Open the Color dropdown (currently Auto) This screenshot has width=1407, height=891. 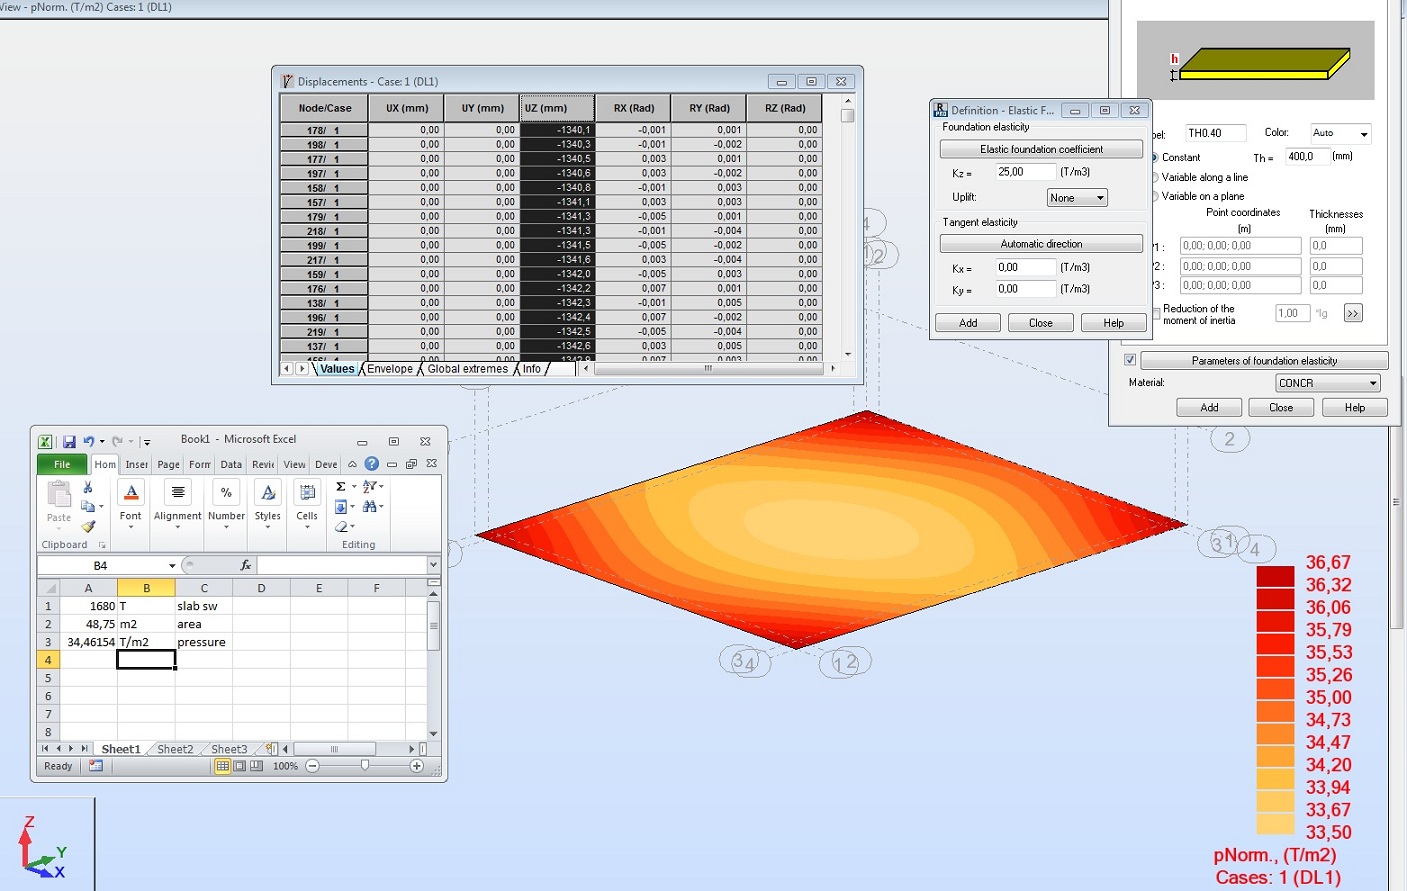[x=1340, y=133]
